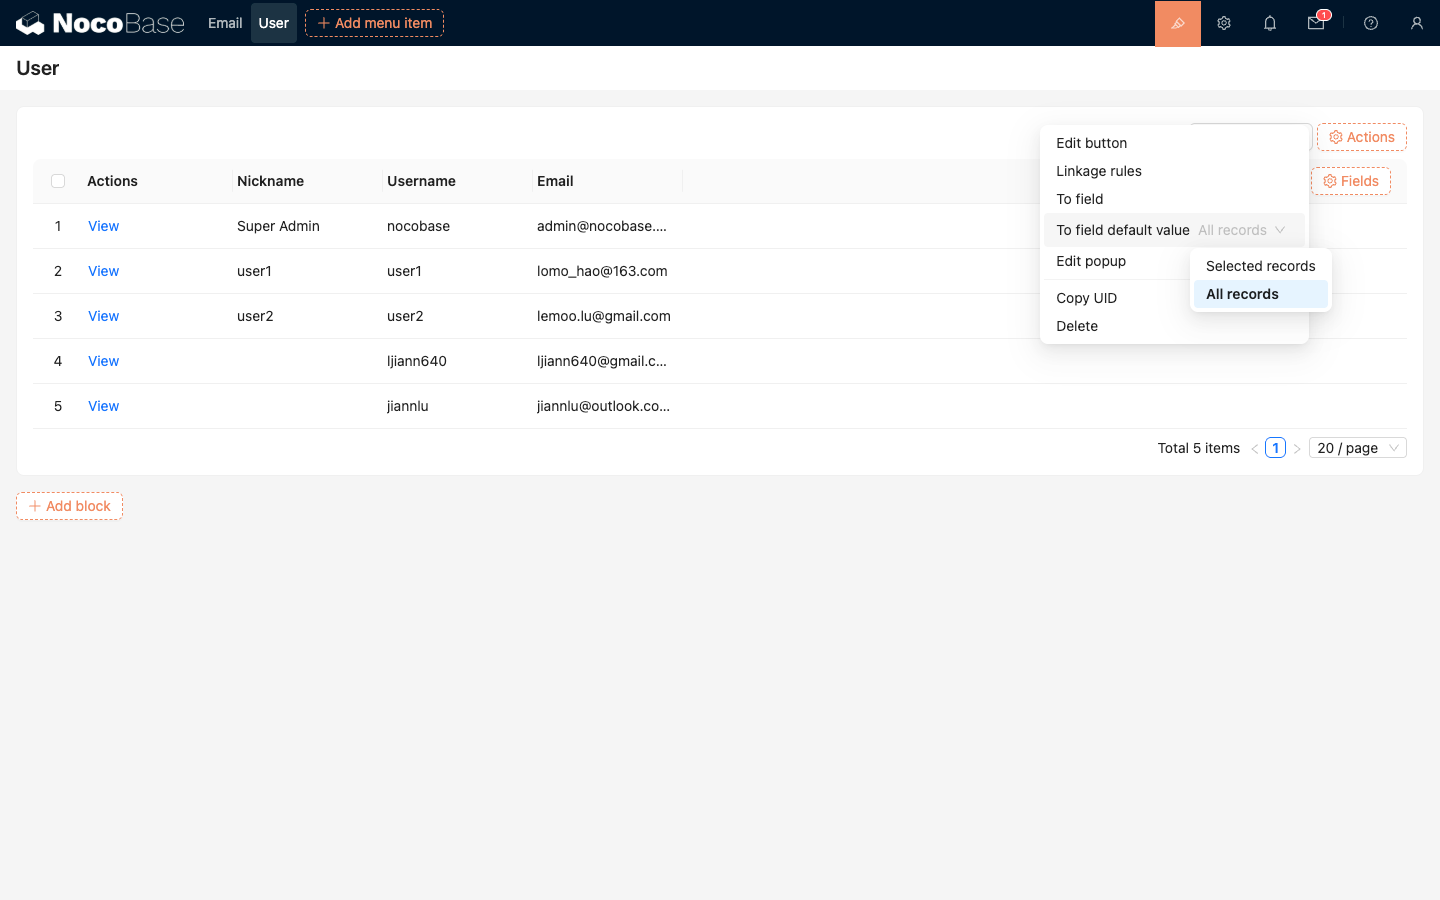Expand the 20 / page size dropdown
Screen dimensions: 1440x900
tap(1357, 448)
